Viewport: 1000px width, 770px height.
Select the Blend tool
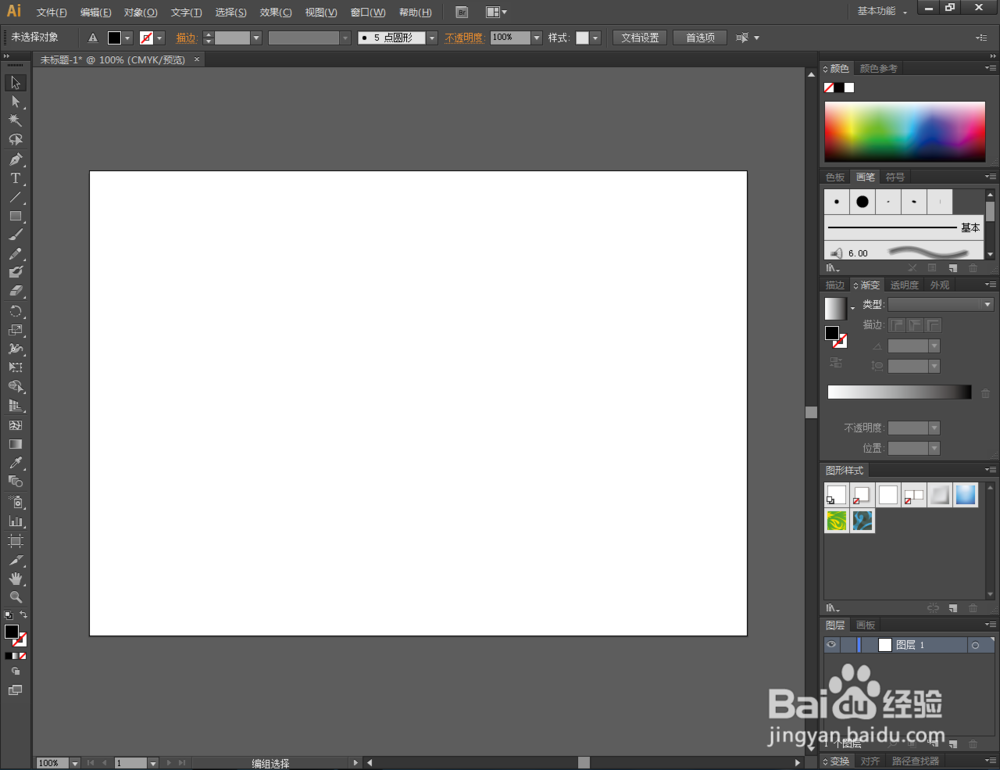[x=15, y=482]
